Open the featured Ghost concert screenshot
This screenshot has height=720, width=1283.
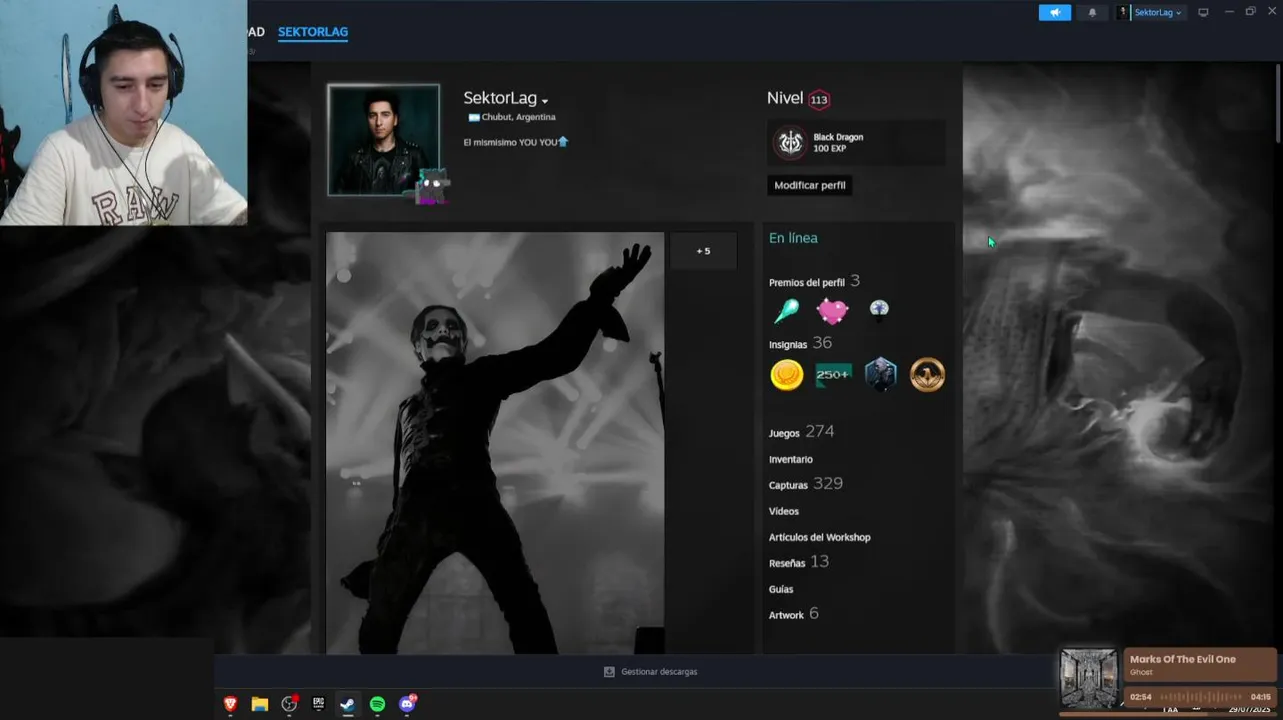coord(495,443)
